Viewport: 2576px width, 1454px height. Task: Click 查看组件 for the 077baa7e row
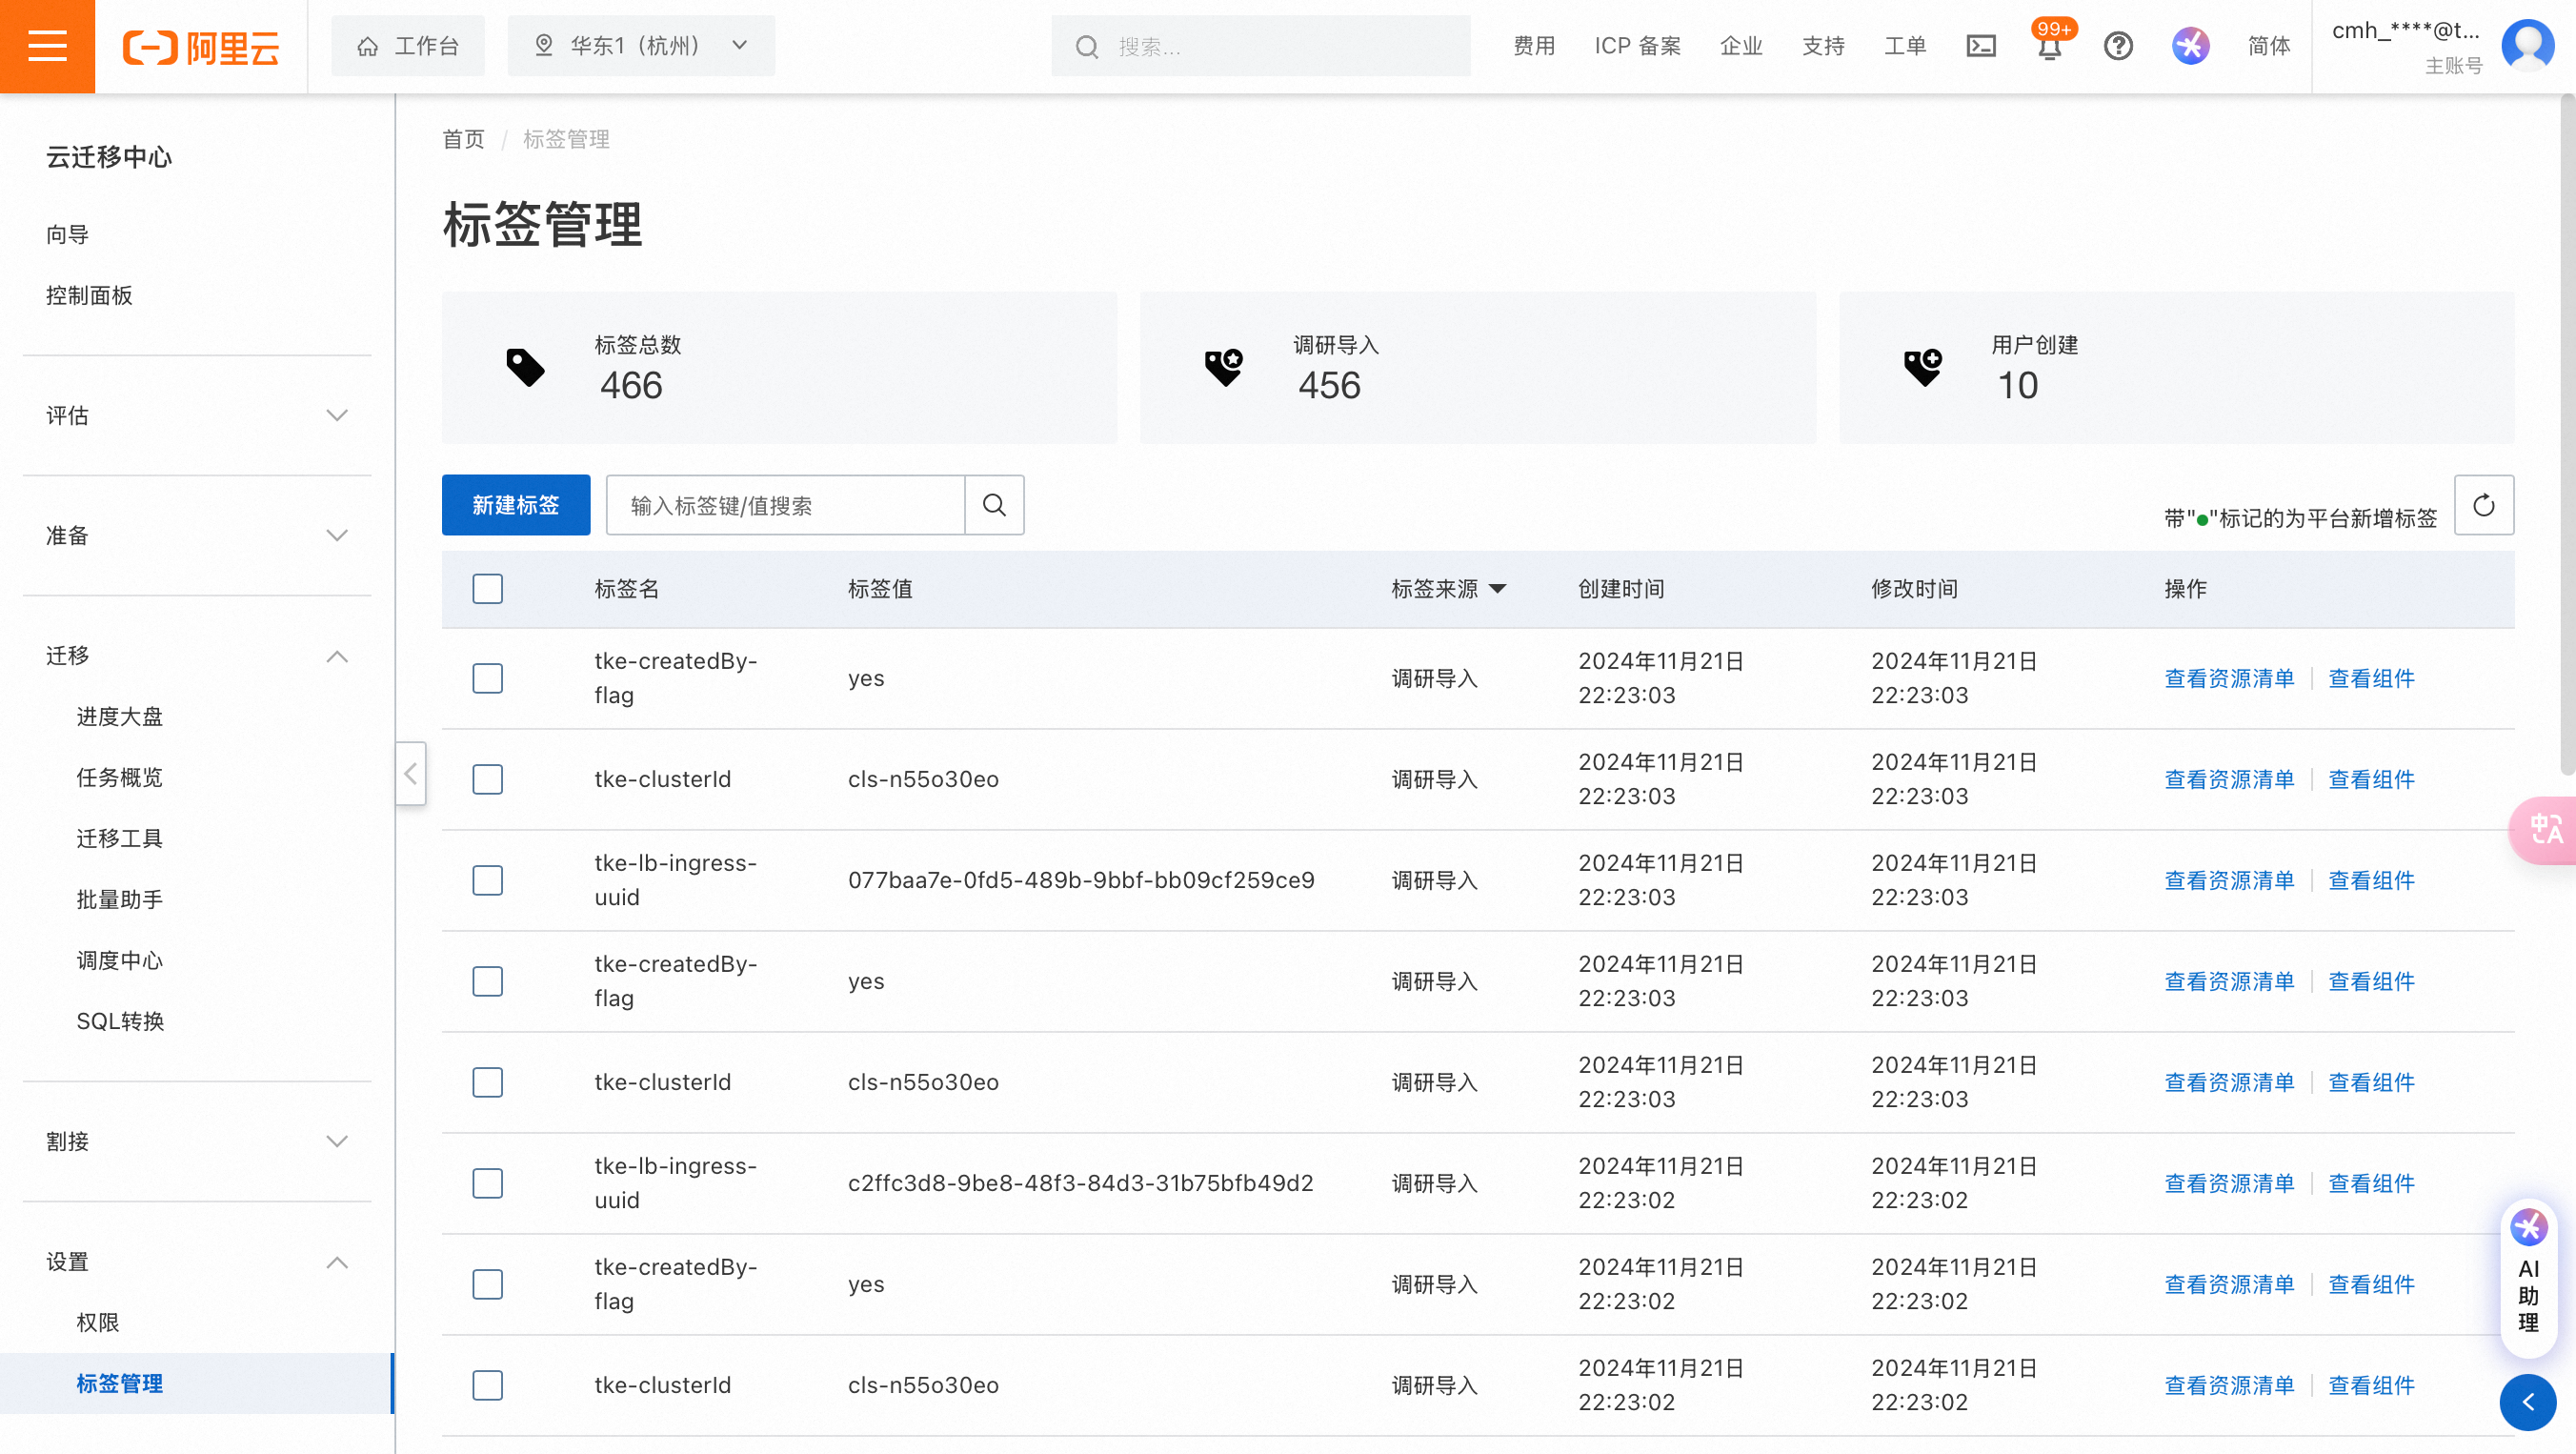pos(2371,881)
